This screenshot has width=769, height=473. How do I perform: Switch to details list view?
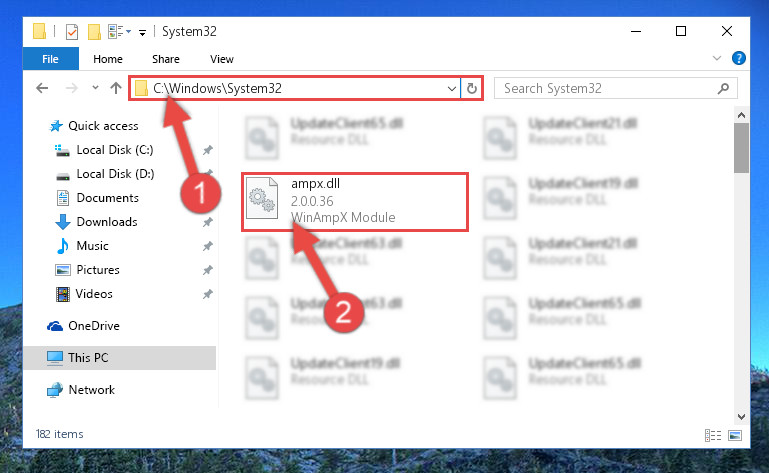click(x=713, y=435)
